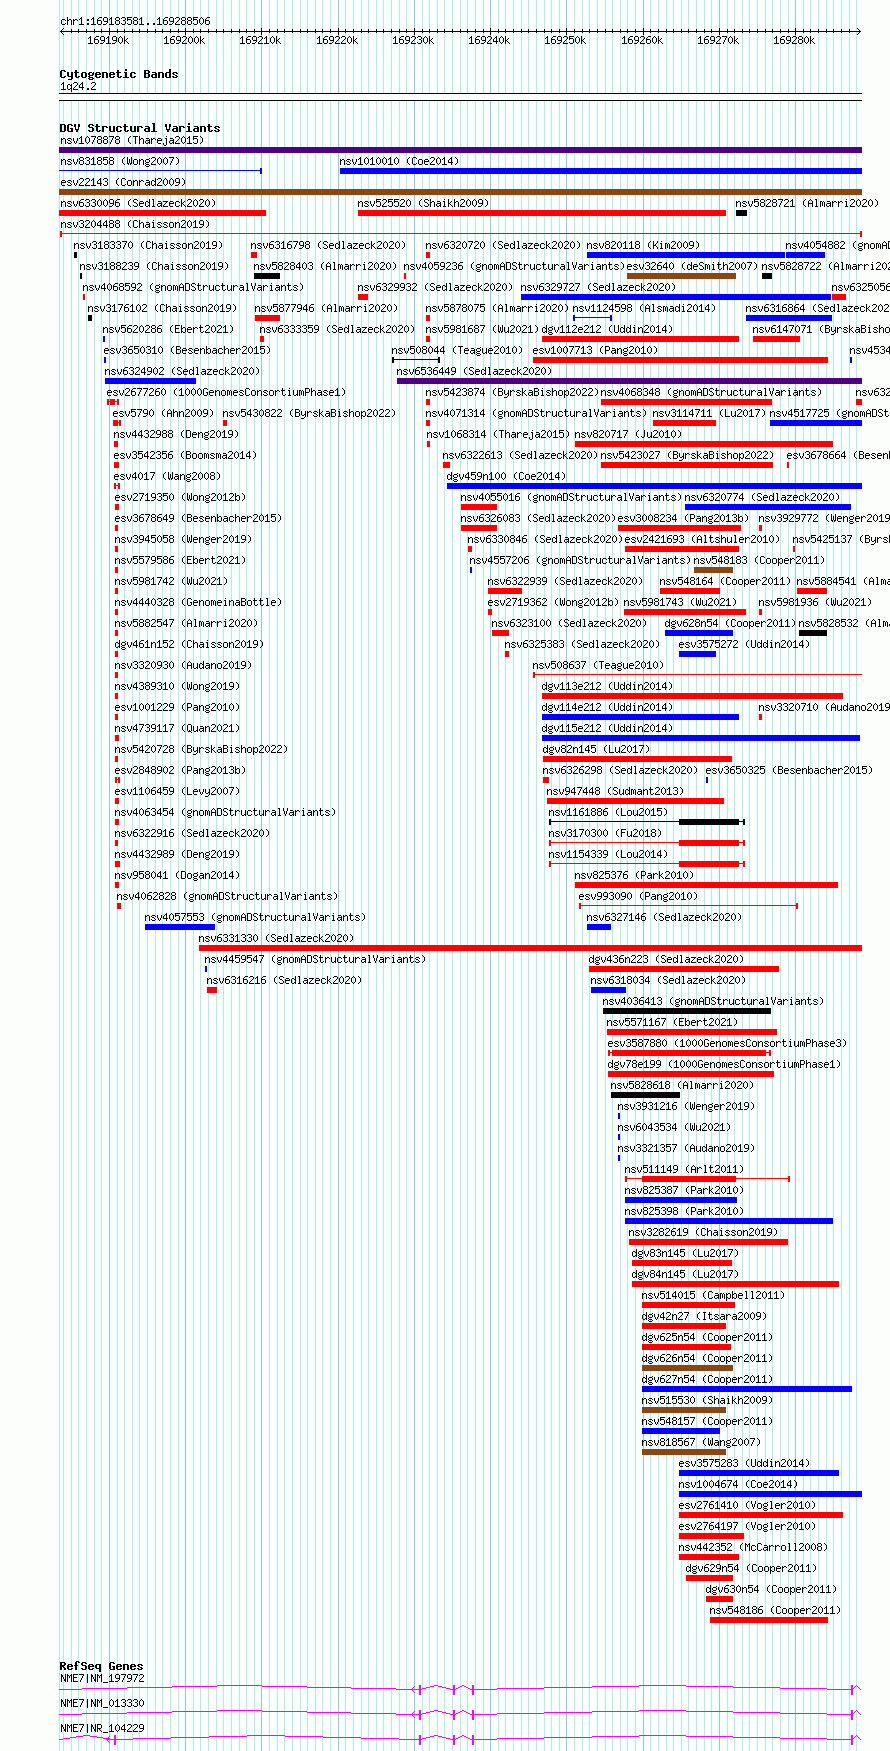Image resolution: width=890 pixels, height=1751 pixels.
Task: Open variant nsv4036413 (gnomADStructuralVariants)
Action: point(713,1001)
